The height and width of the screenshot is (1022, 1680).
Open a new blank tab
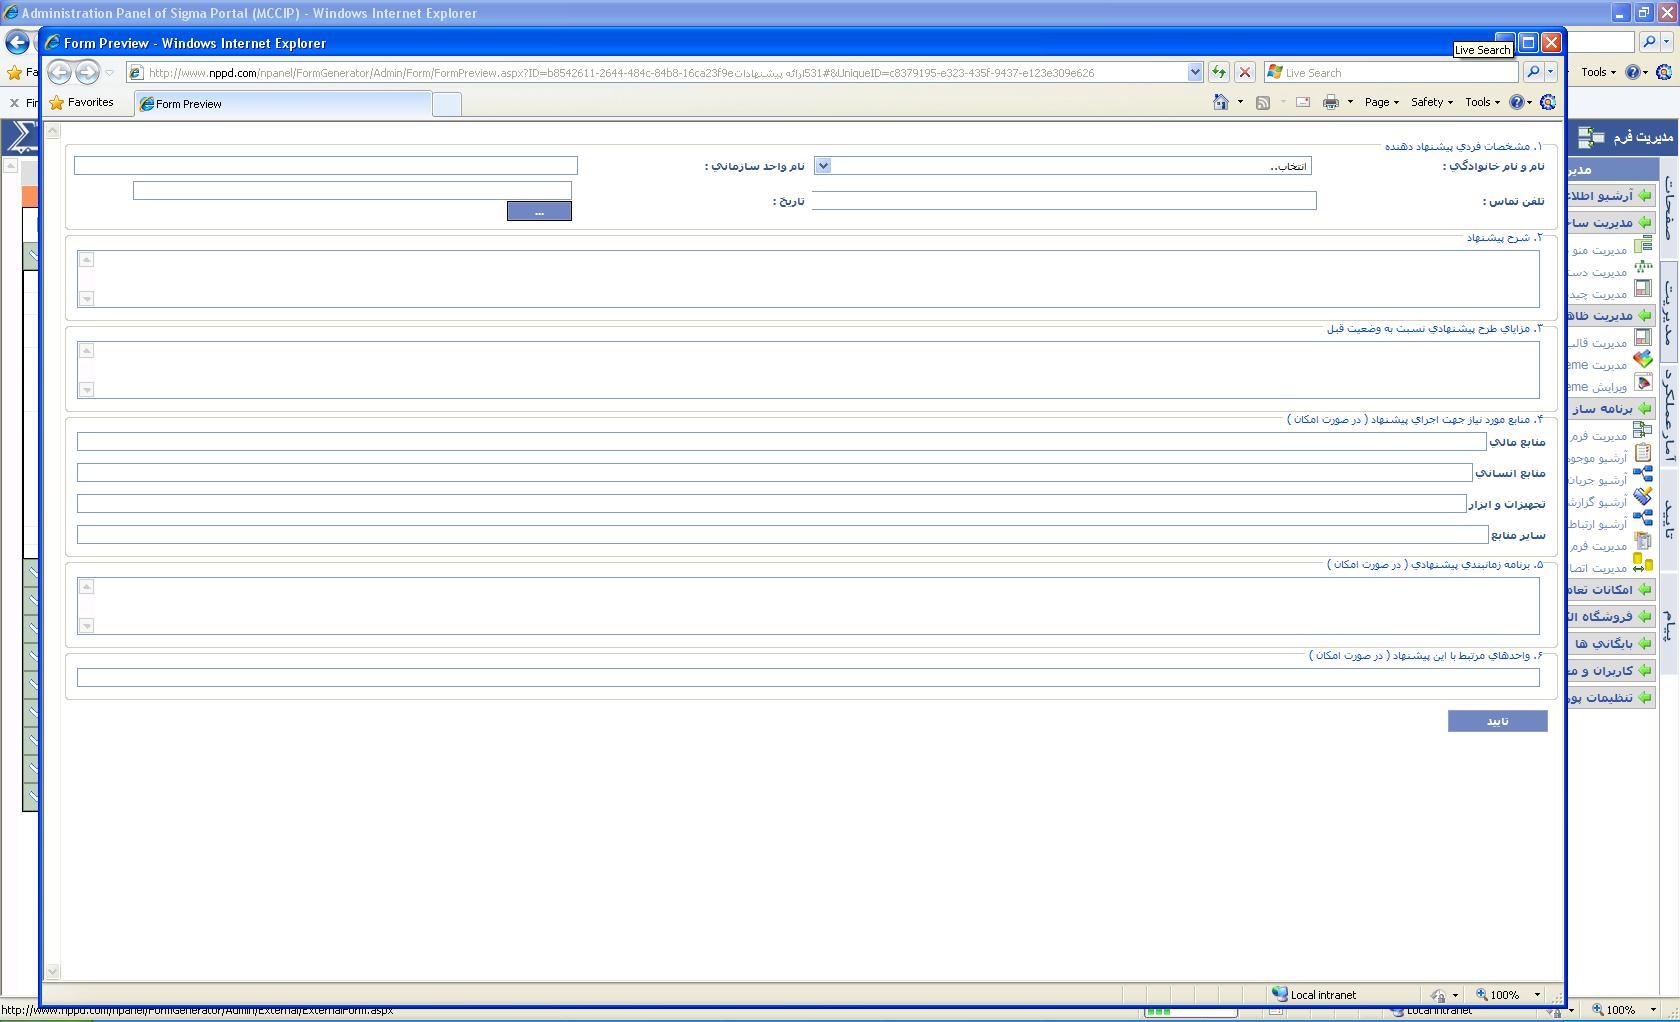(447, 104)
